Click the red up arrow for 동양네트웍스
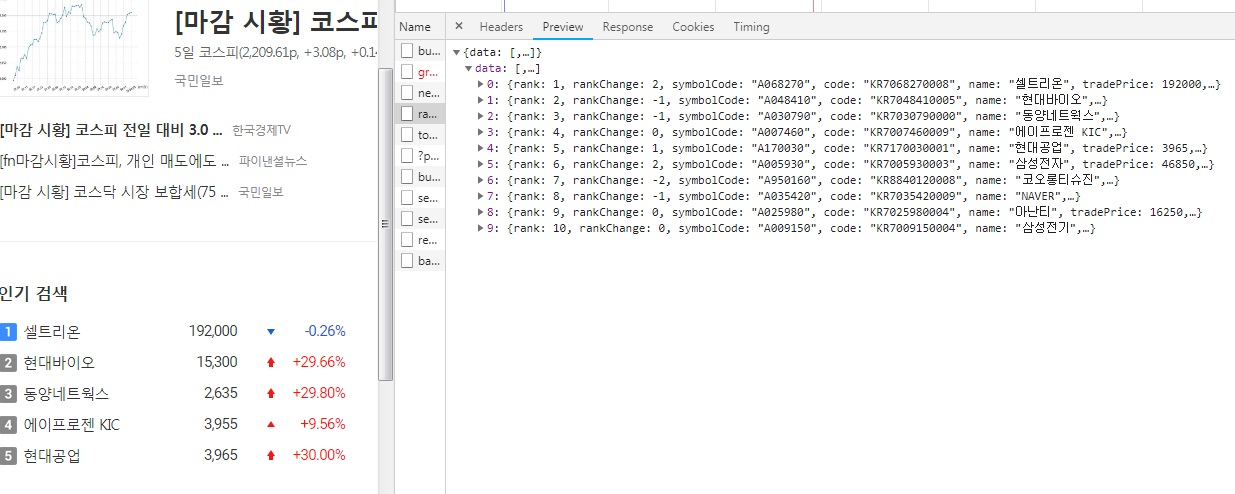Viewport: 1235px width, 494px height. pos(270,393)
